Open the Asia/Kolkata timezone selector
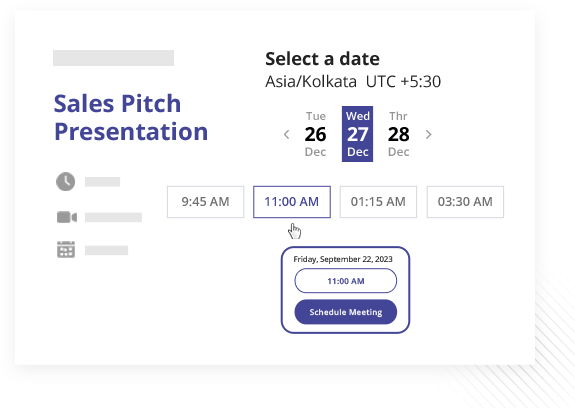This screenshot has width=575, height=408. [353, 81]
